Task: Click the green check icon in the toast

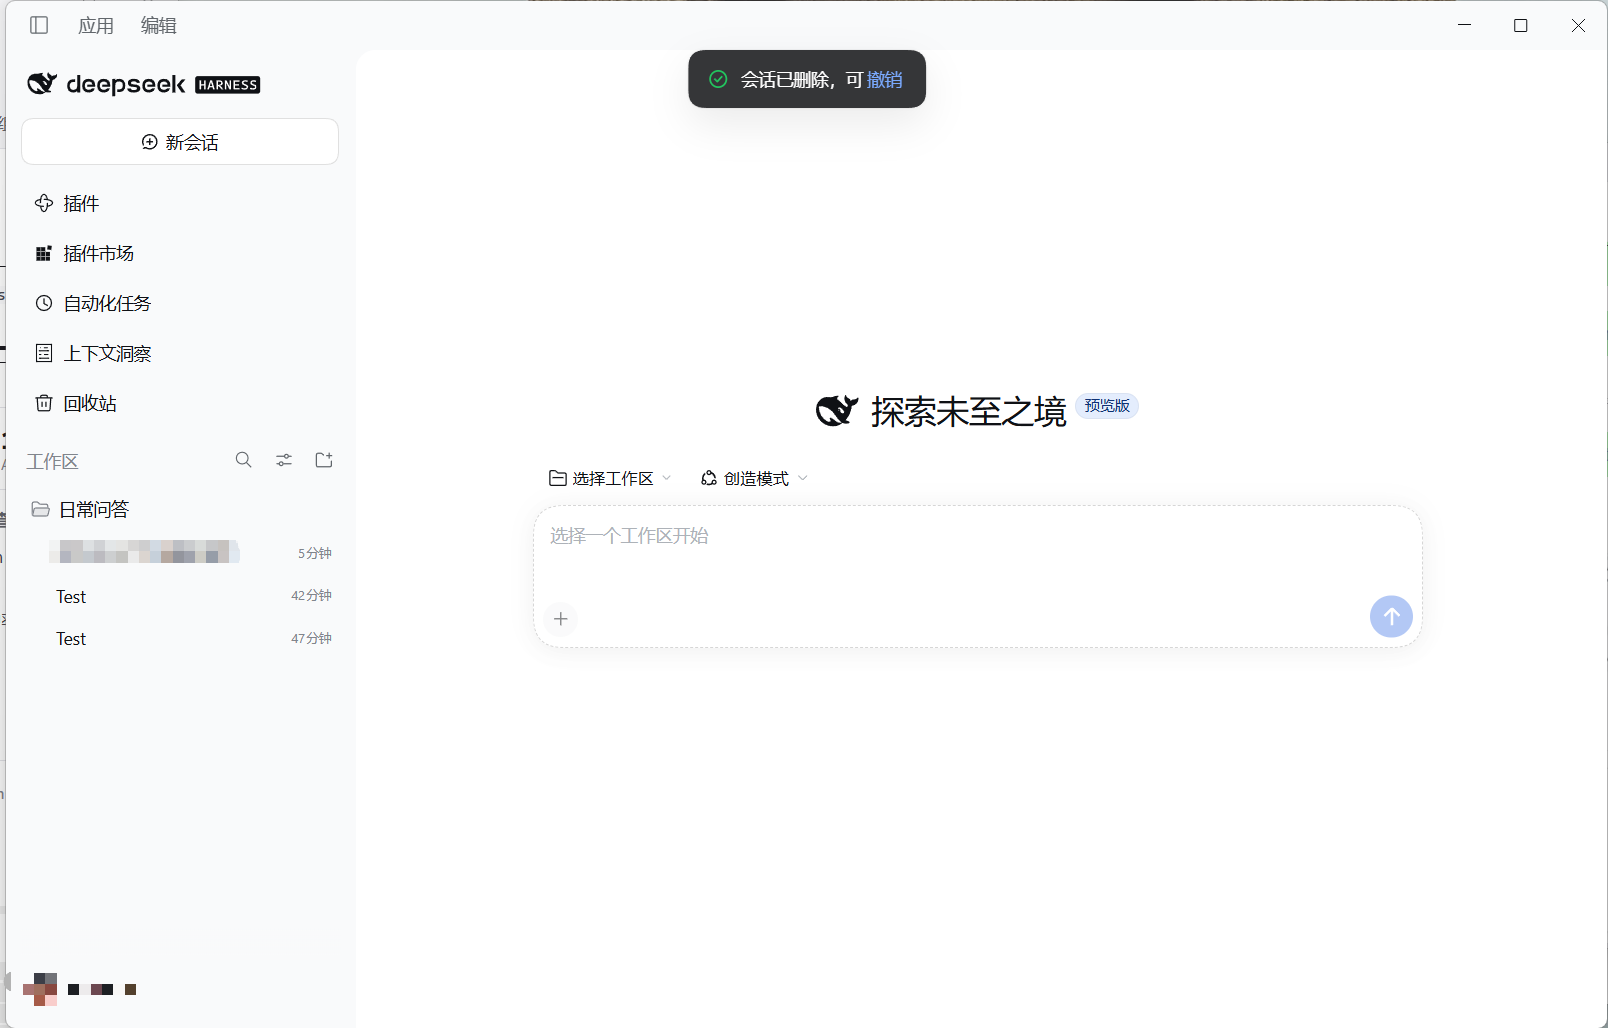Action: pos(718,79)
